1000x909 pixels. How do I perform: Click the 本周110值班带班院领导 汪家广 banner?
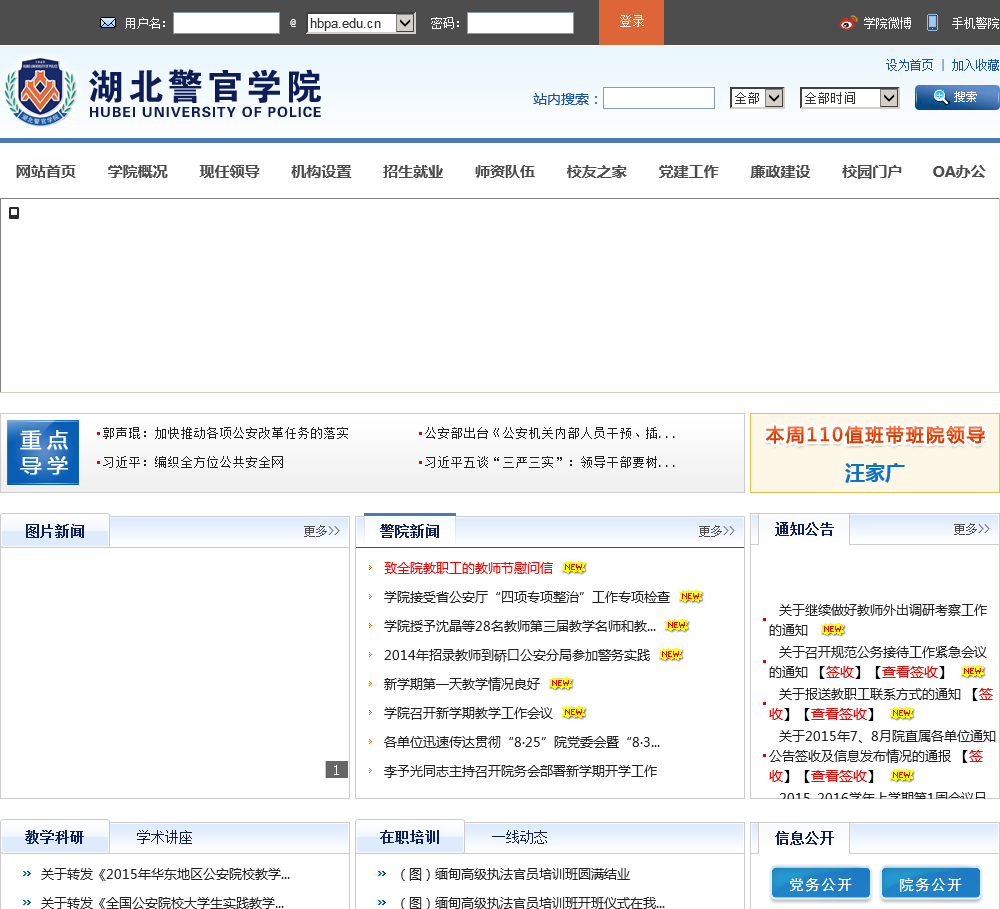[x=875, y=453]
